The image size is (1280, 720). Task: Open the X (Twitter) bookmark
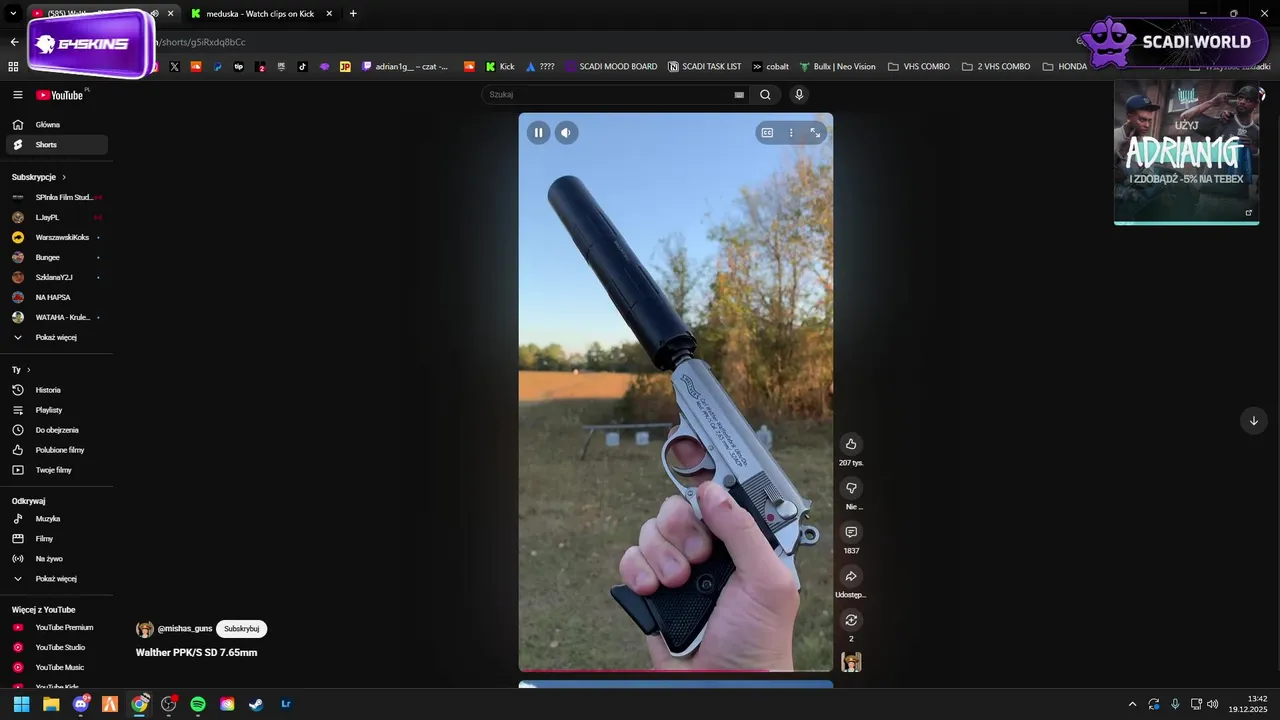(x=174, y=67)
